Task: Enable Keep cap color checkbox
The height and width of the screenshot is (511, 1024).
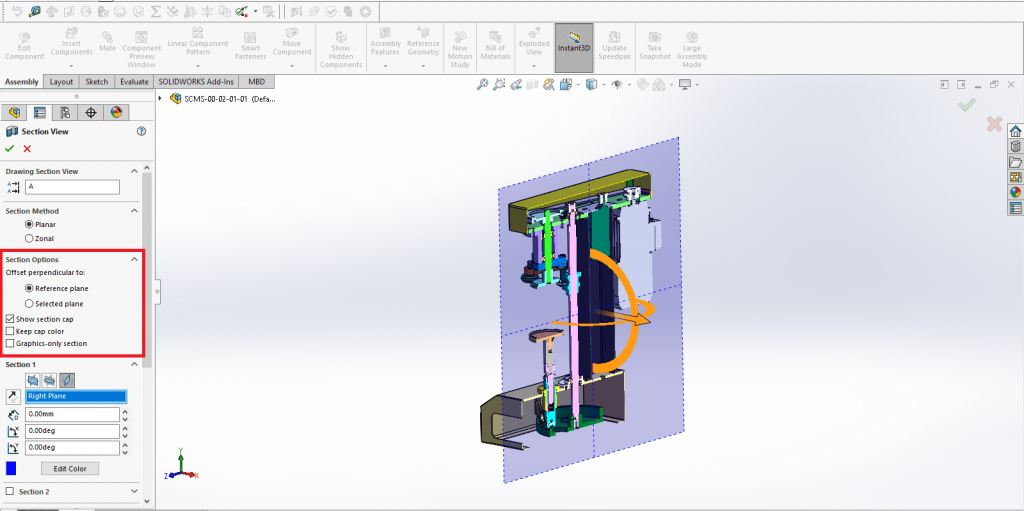Action: (x=10, y=331)
